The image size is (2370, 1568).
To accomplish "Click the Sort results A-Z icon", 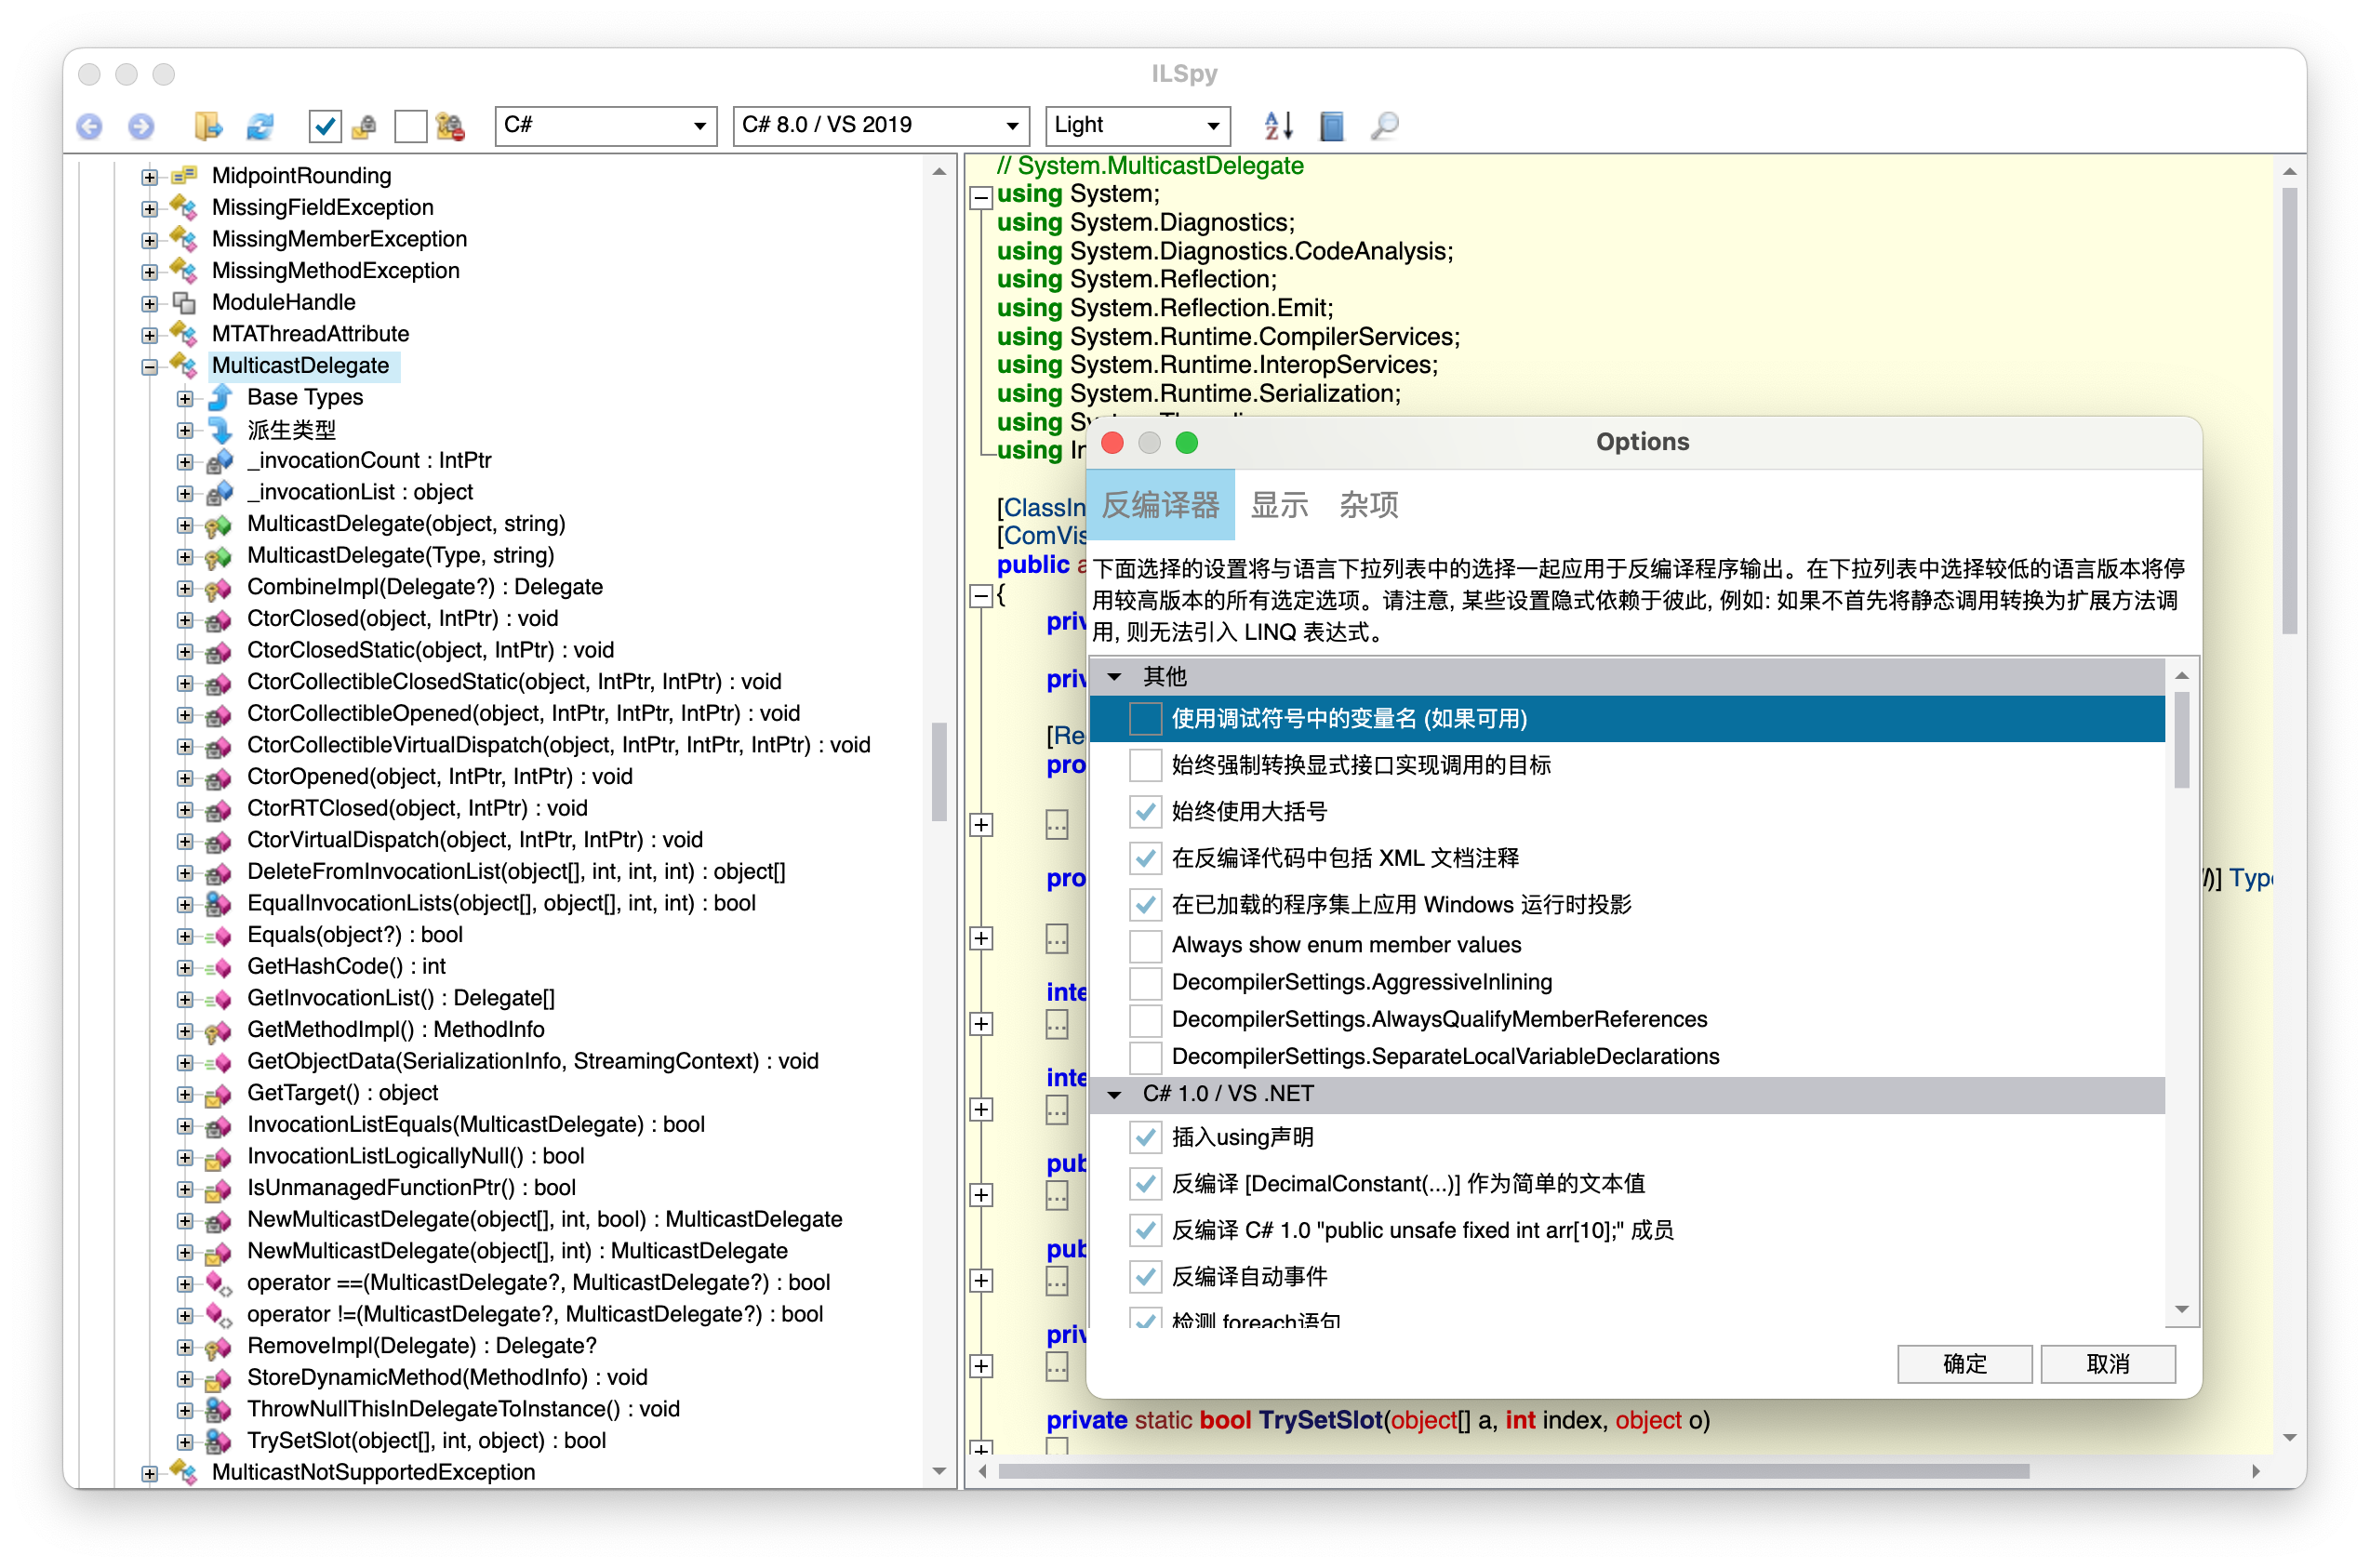I will pos(1278,126).
